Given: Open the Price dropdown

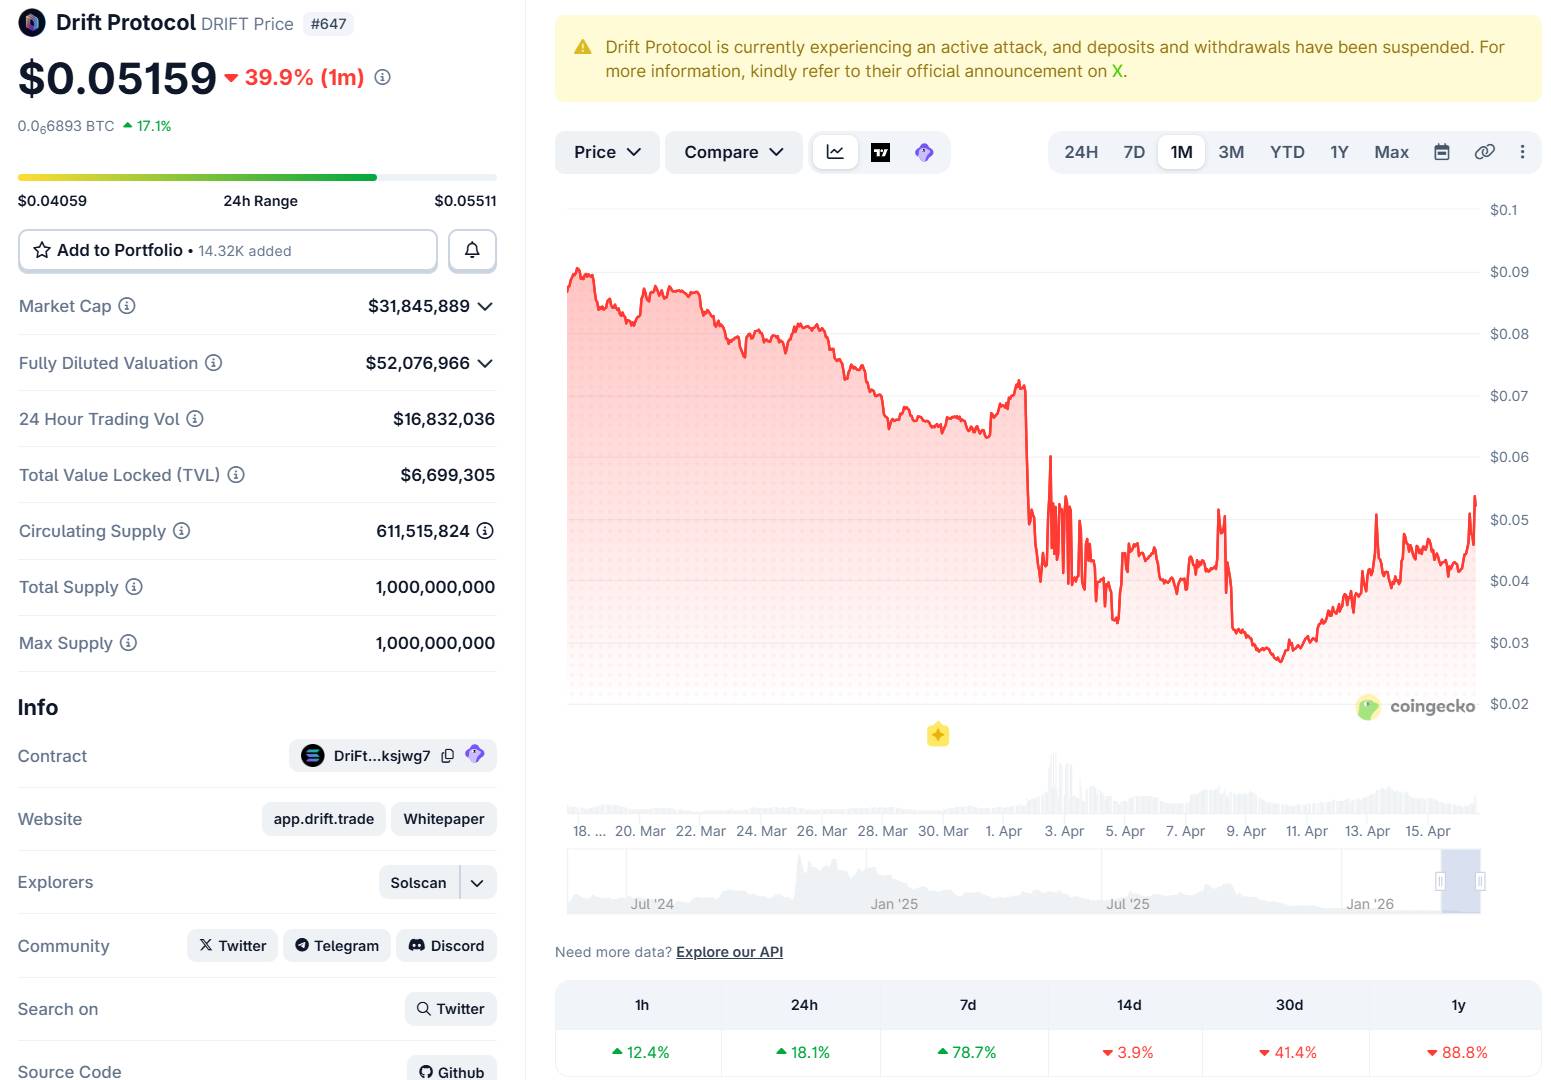Looking at the screenshot, I should (x=606, y=152).
